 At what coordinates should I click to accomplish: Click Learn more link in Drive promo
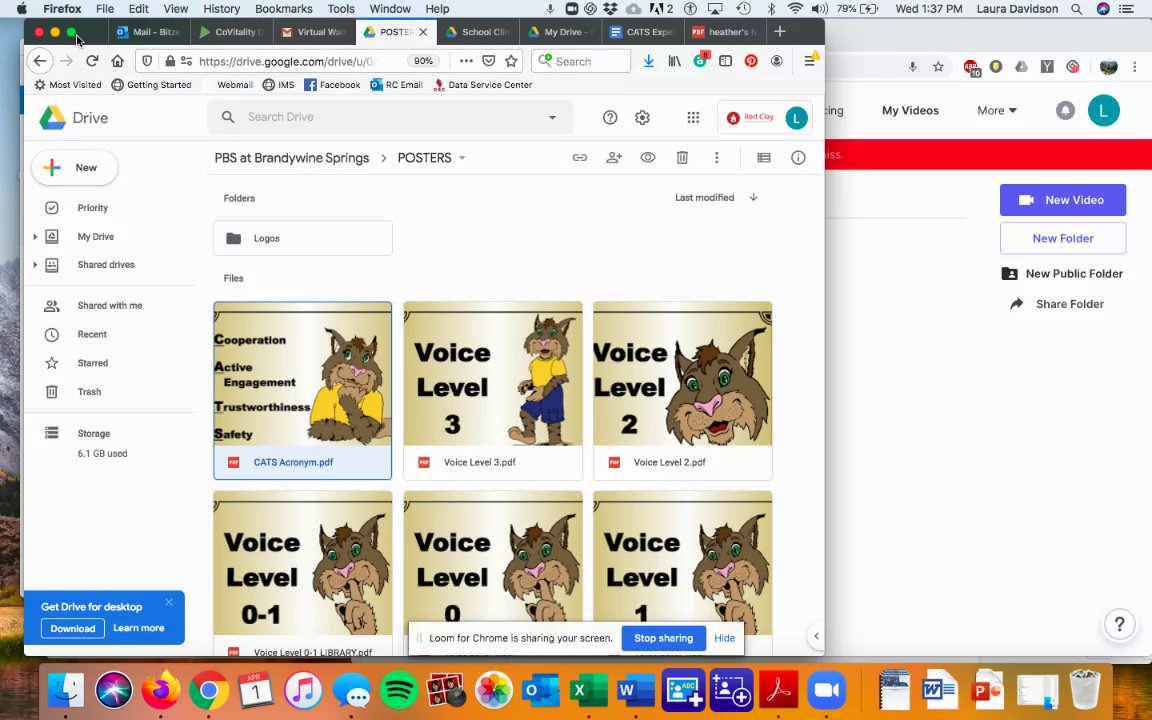click(138, 628)
